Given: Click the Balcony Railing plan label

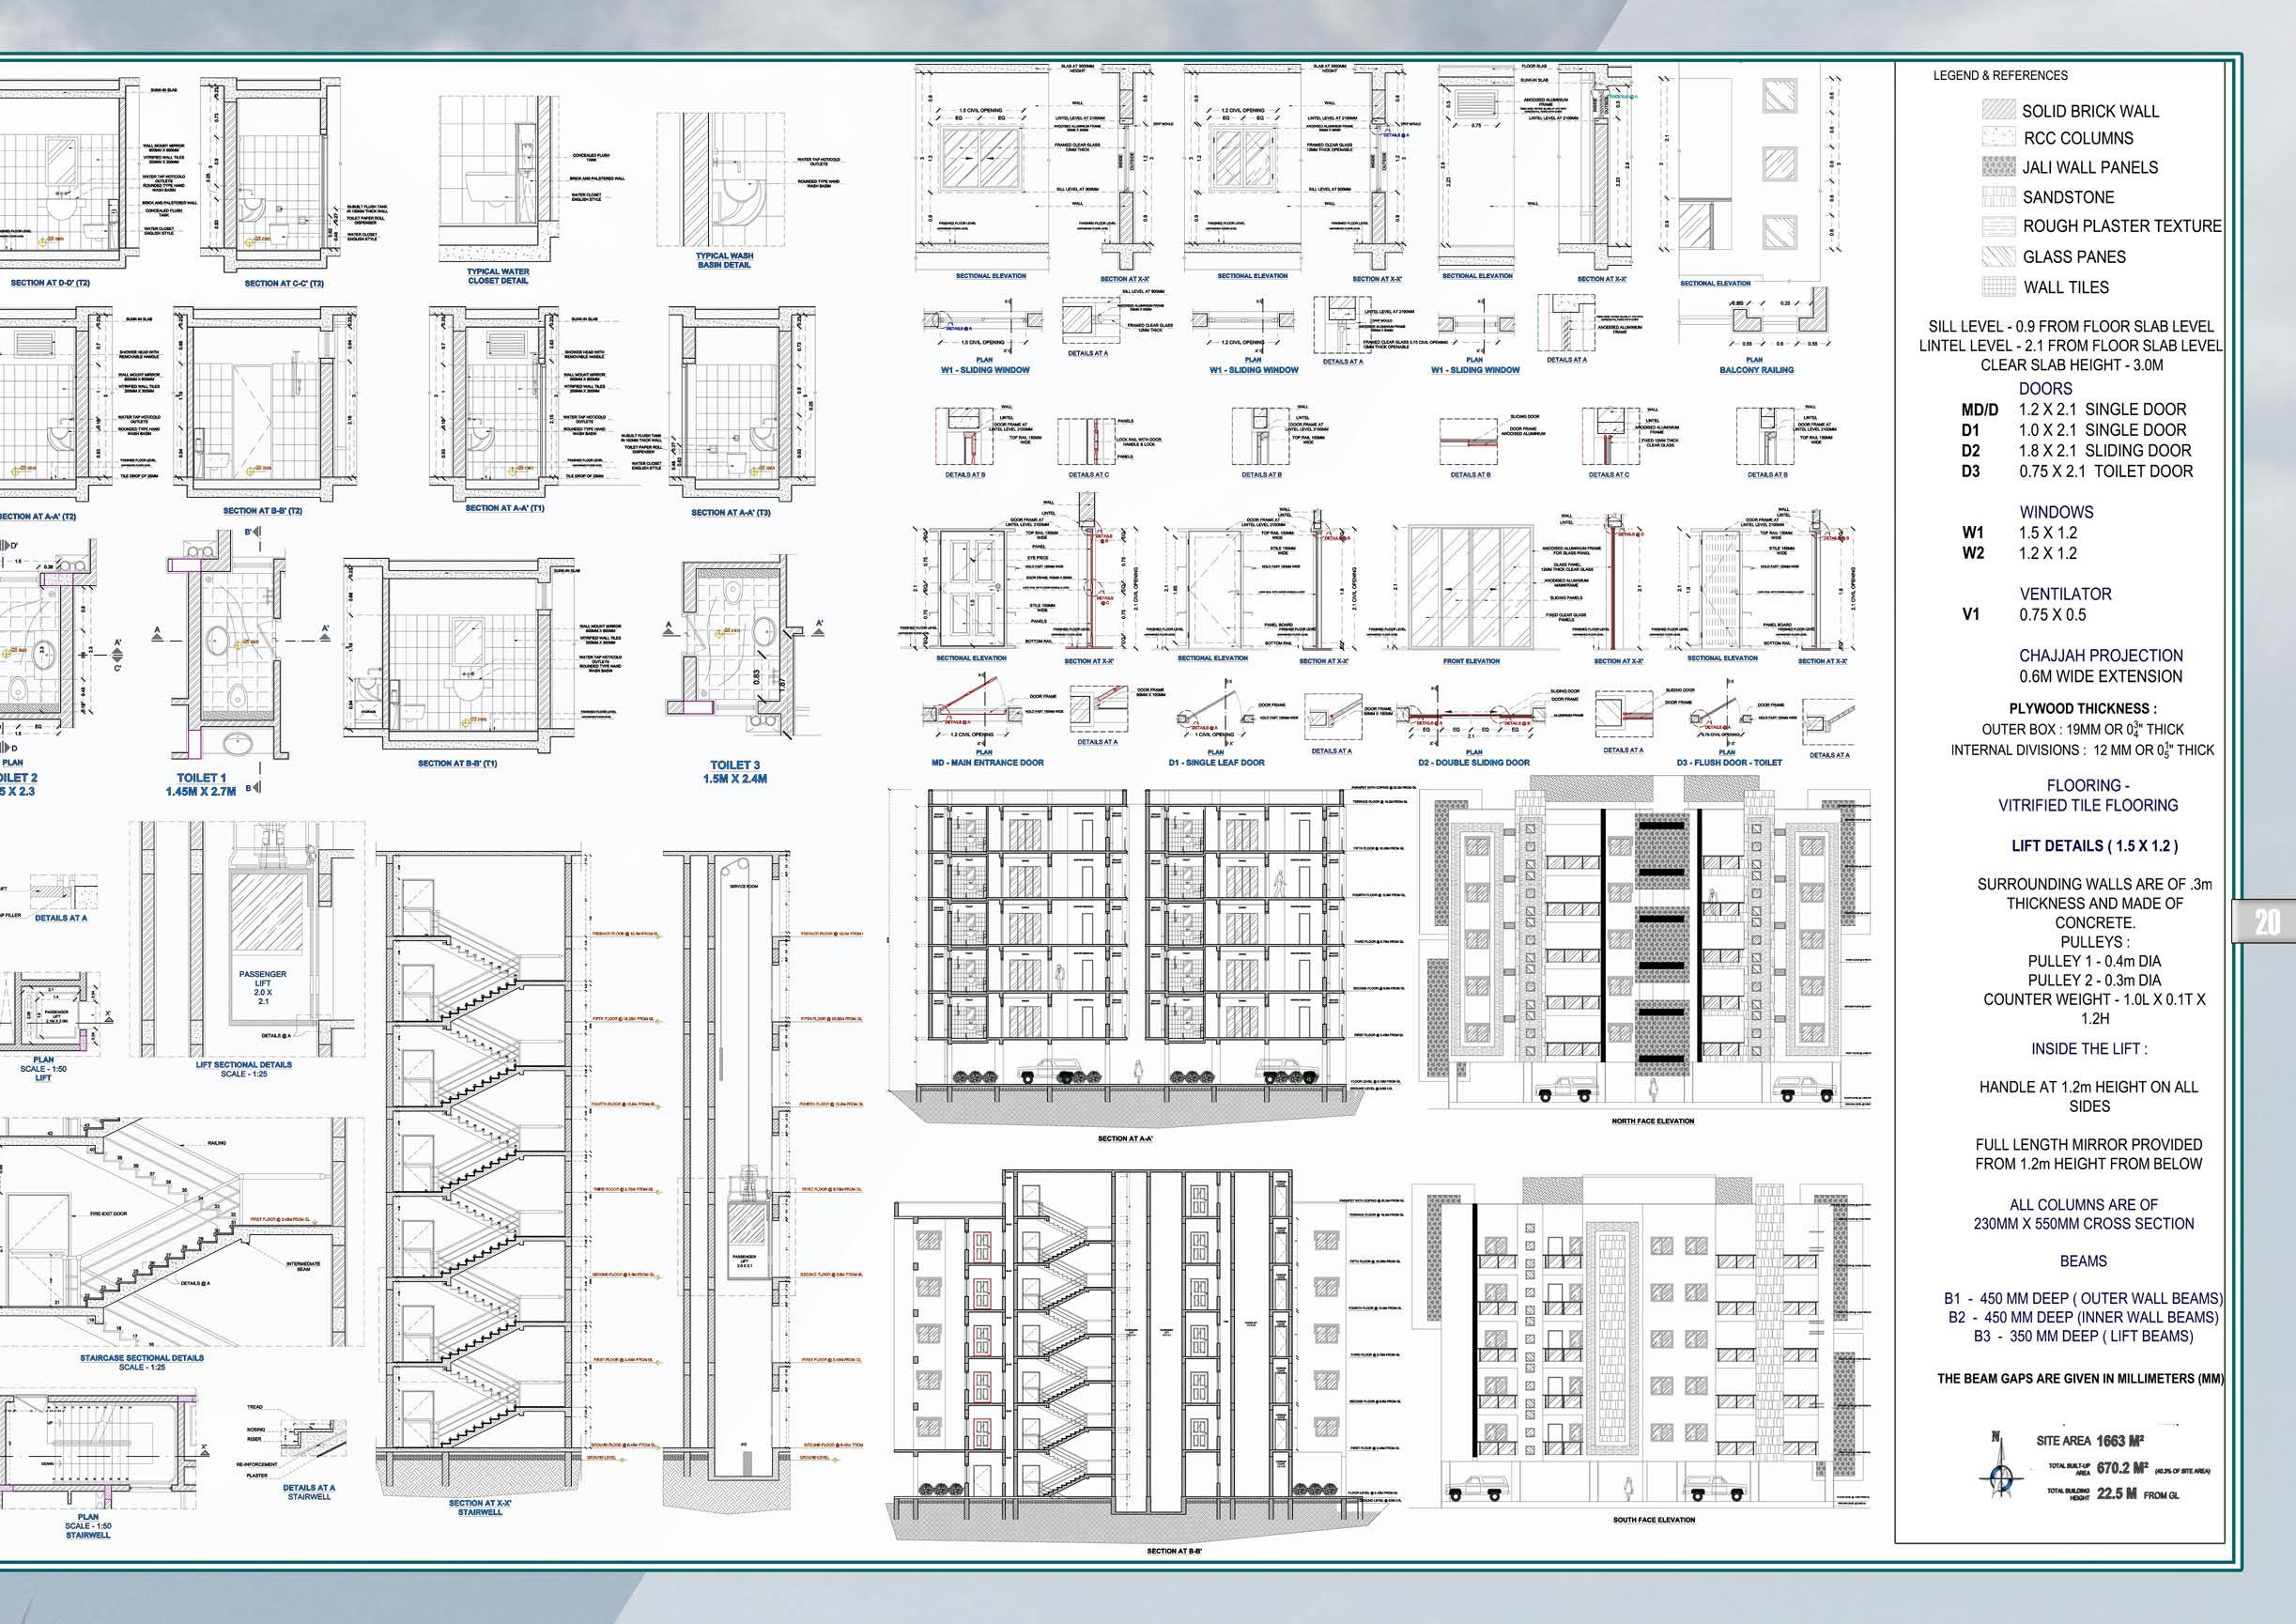Looking at the screenshot, I should pyautogui.click(x=1755, y=369).
